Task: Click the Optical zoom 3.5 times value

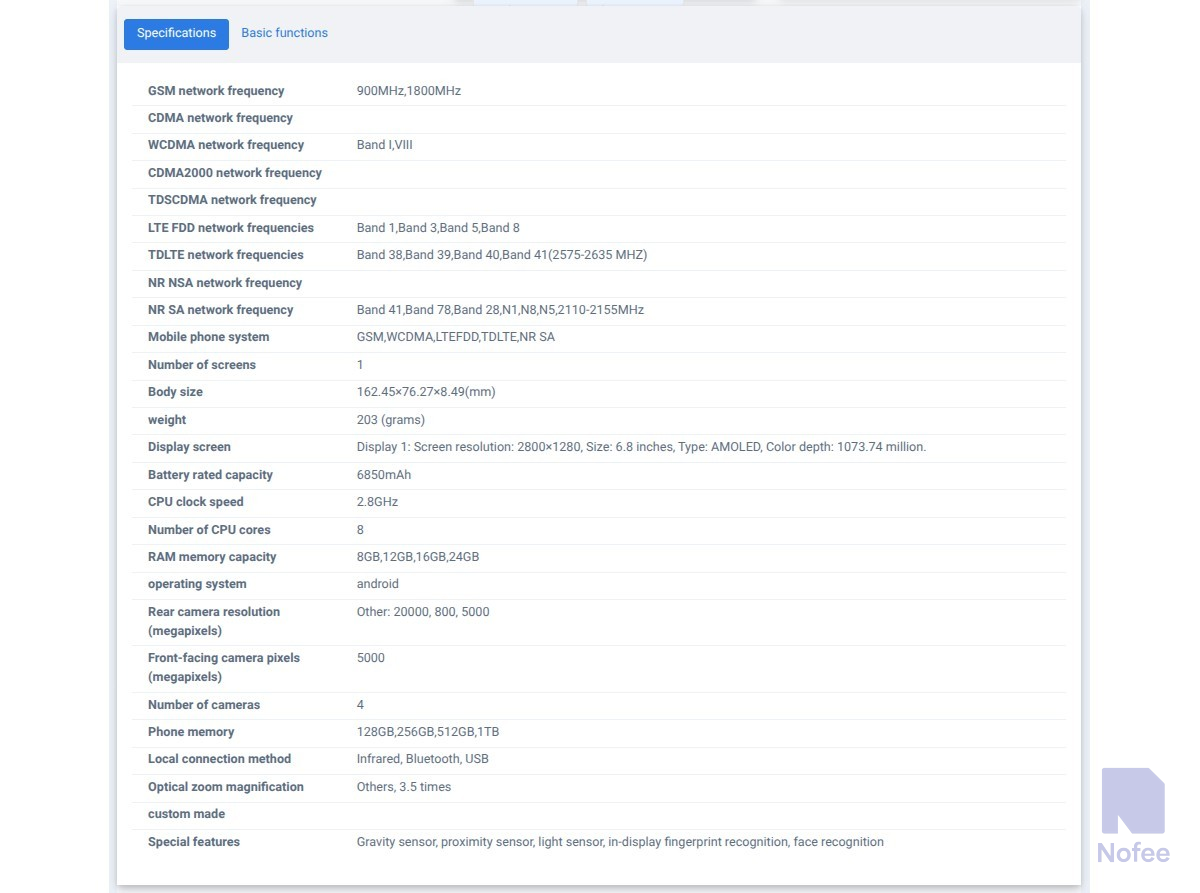Action: (403, 787)
